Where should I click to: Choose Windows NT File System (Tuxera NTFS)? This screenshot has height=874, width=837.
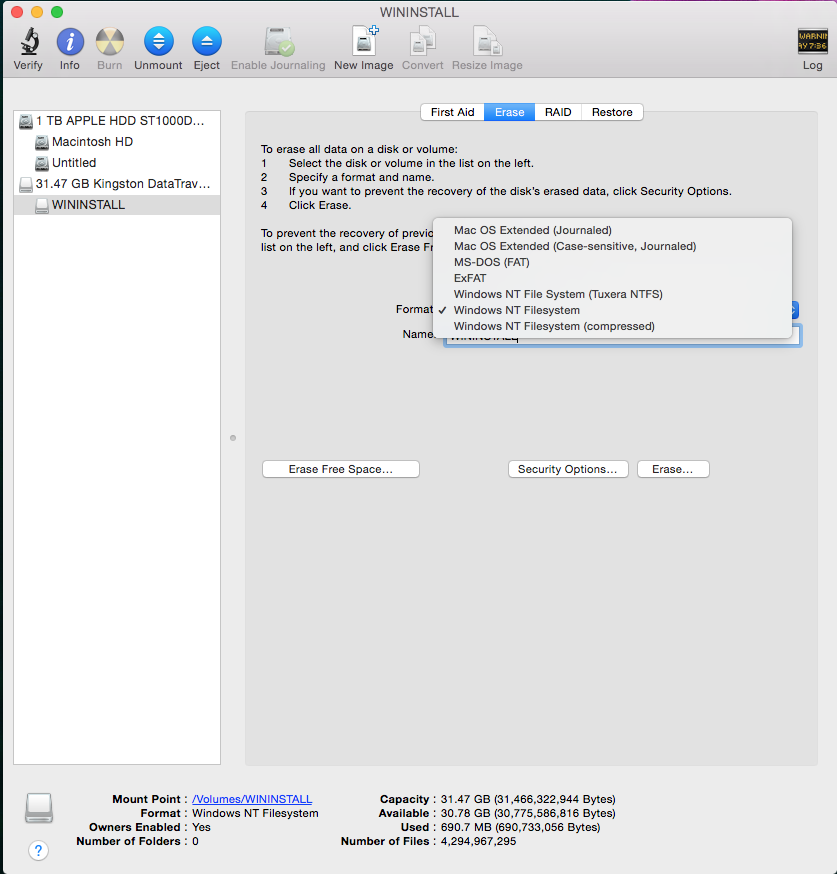click(612, 294)
